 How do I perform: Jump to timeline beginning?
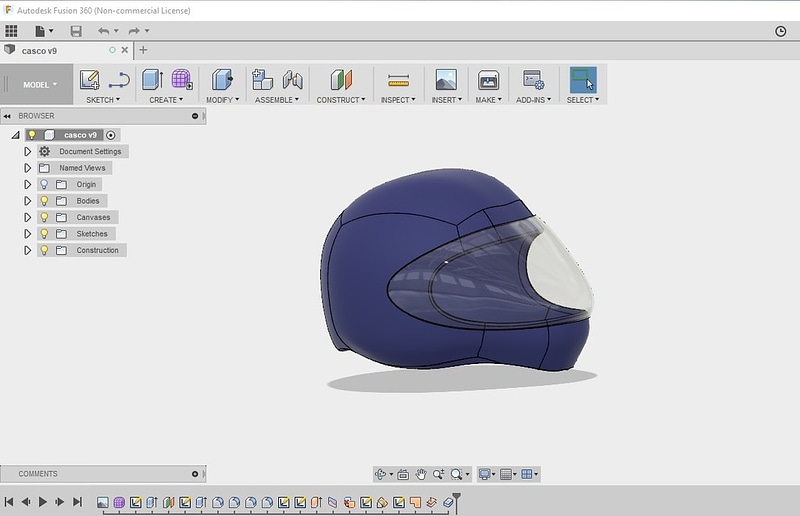click(x=9, y=502)
